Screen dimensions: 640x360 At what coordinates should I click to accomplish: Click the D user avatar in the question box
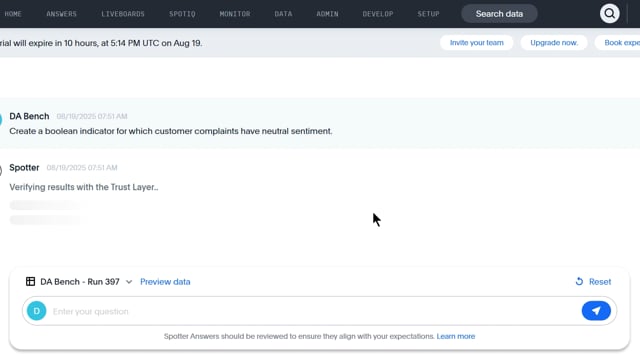click(37, 311)
